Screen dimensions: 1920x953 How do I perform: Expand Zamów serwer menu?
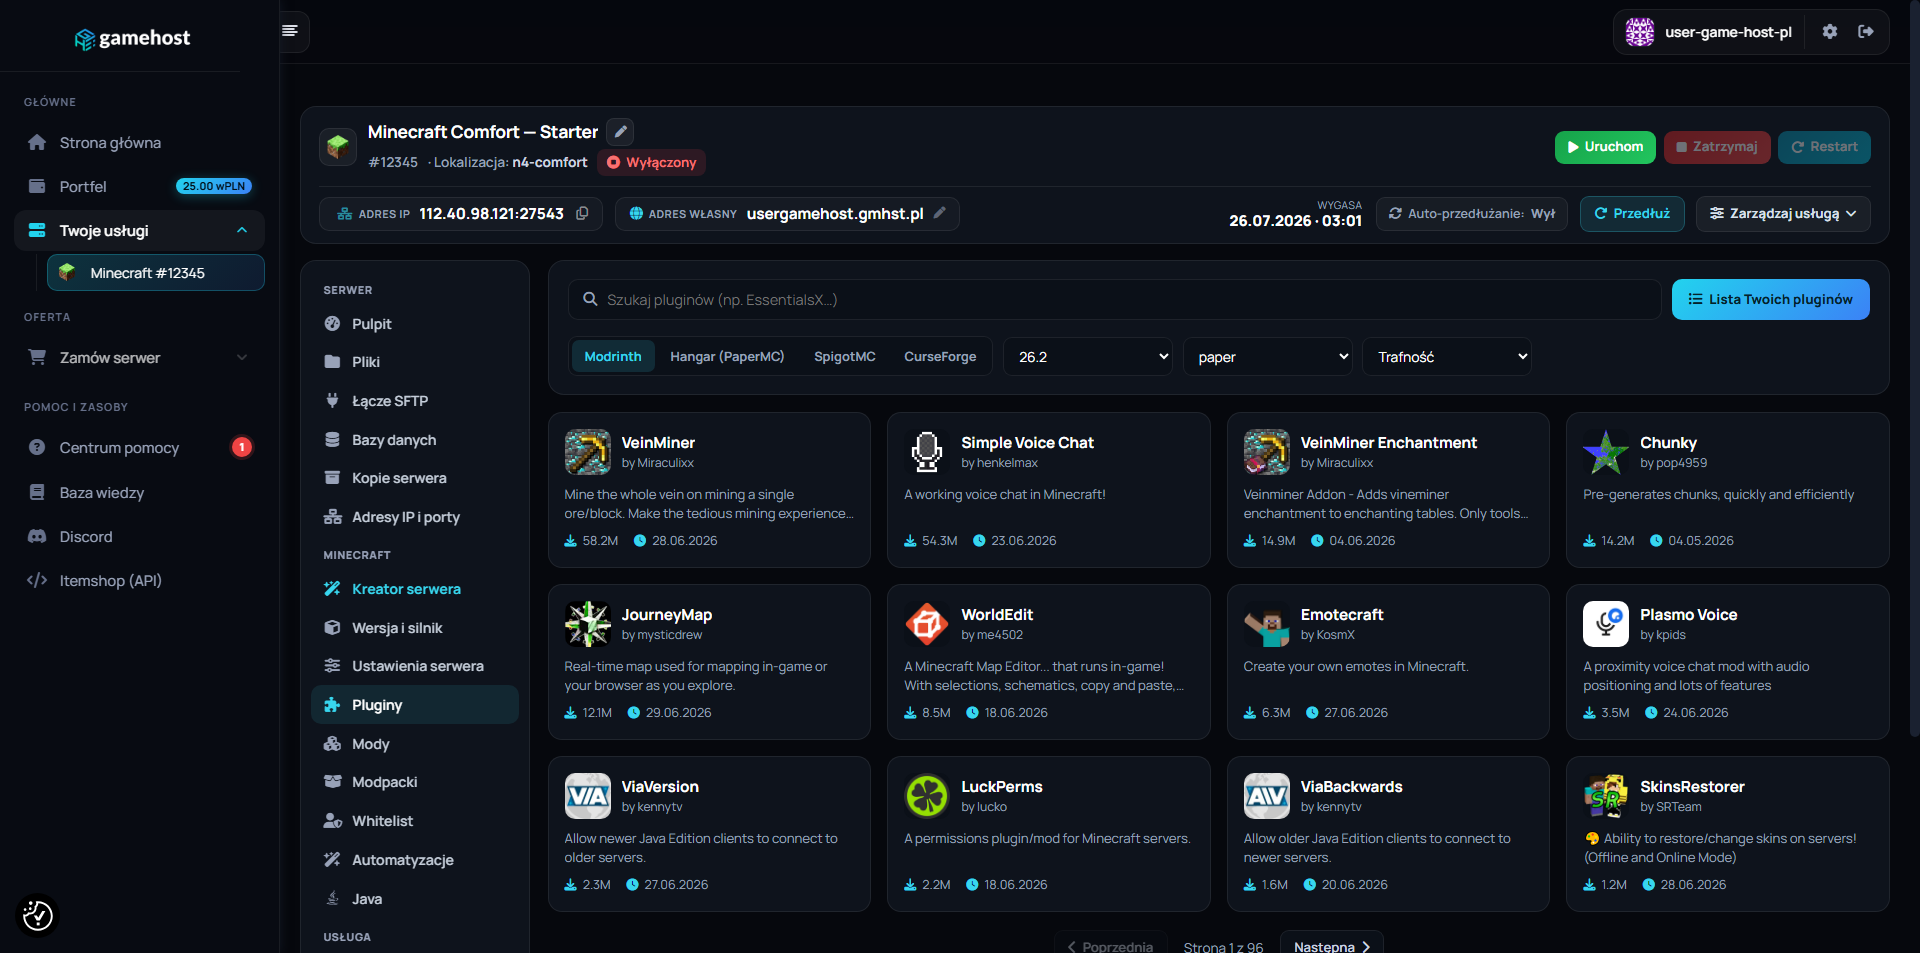click(x=140, y=357)
